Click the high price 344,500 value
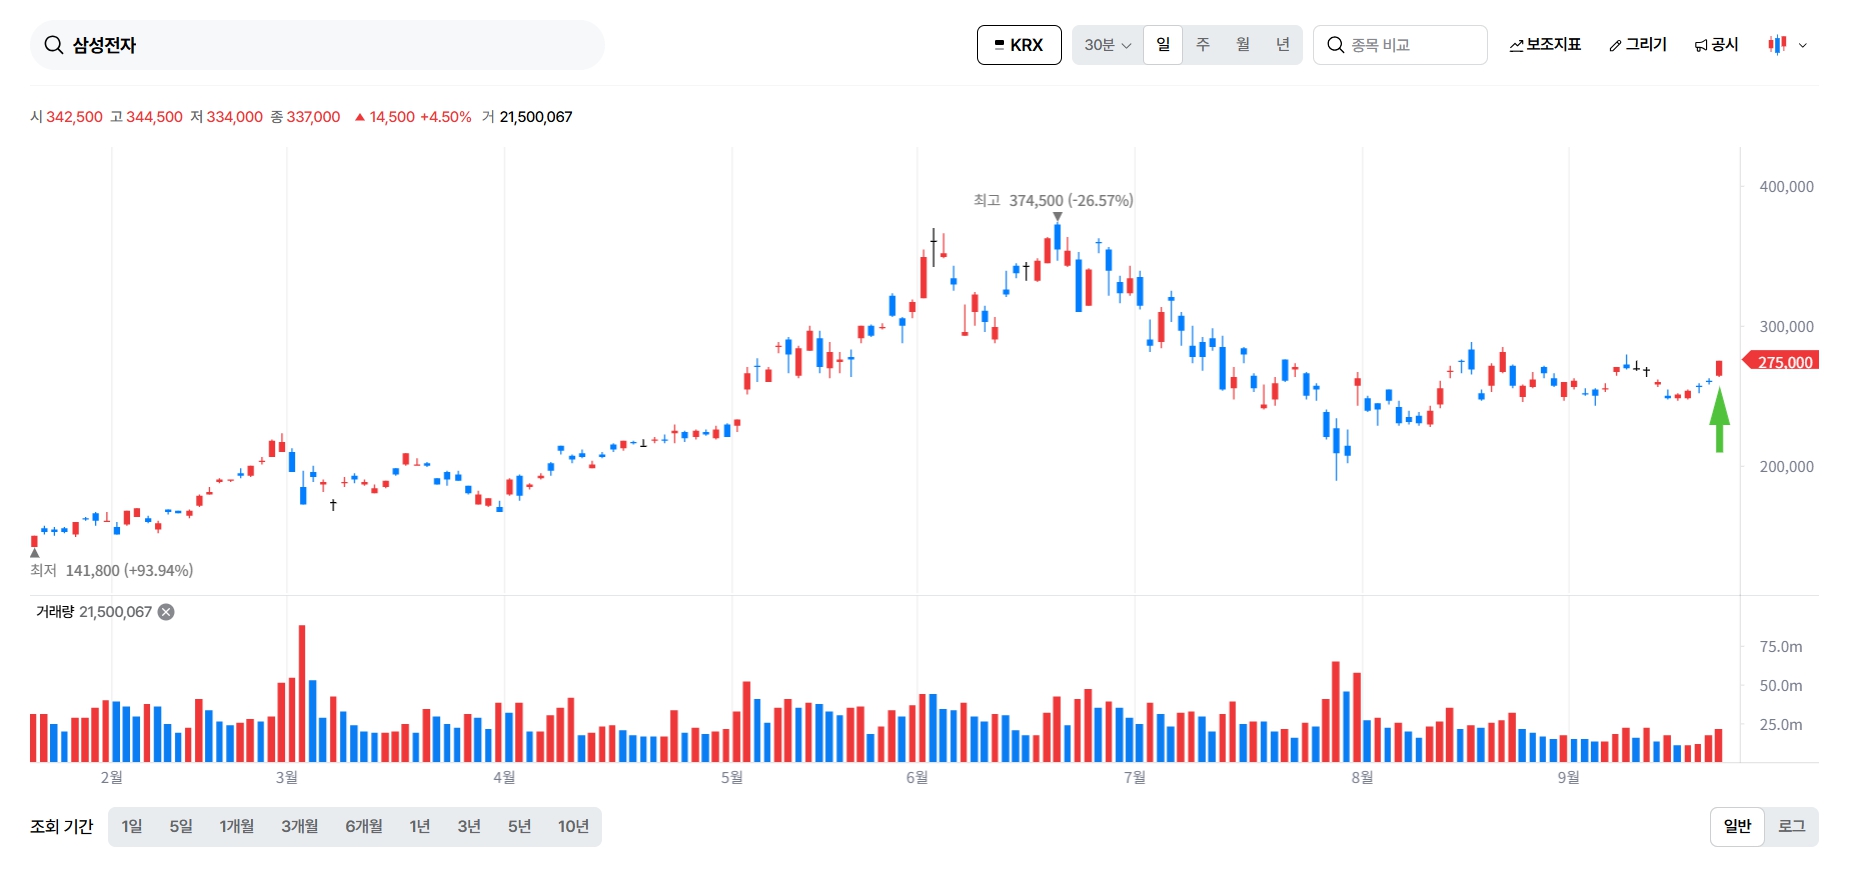The image size is (1852, 871). tap(154, 117)
